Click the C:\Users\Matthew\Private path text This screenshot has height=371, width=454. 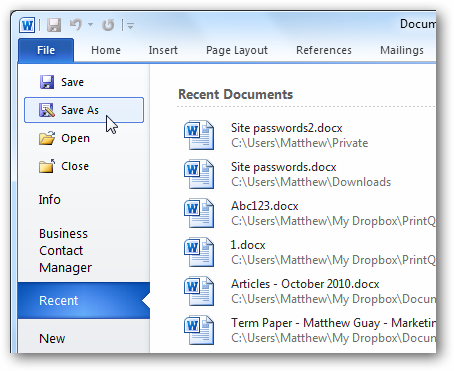point(300,143)
